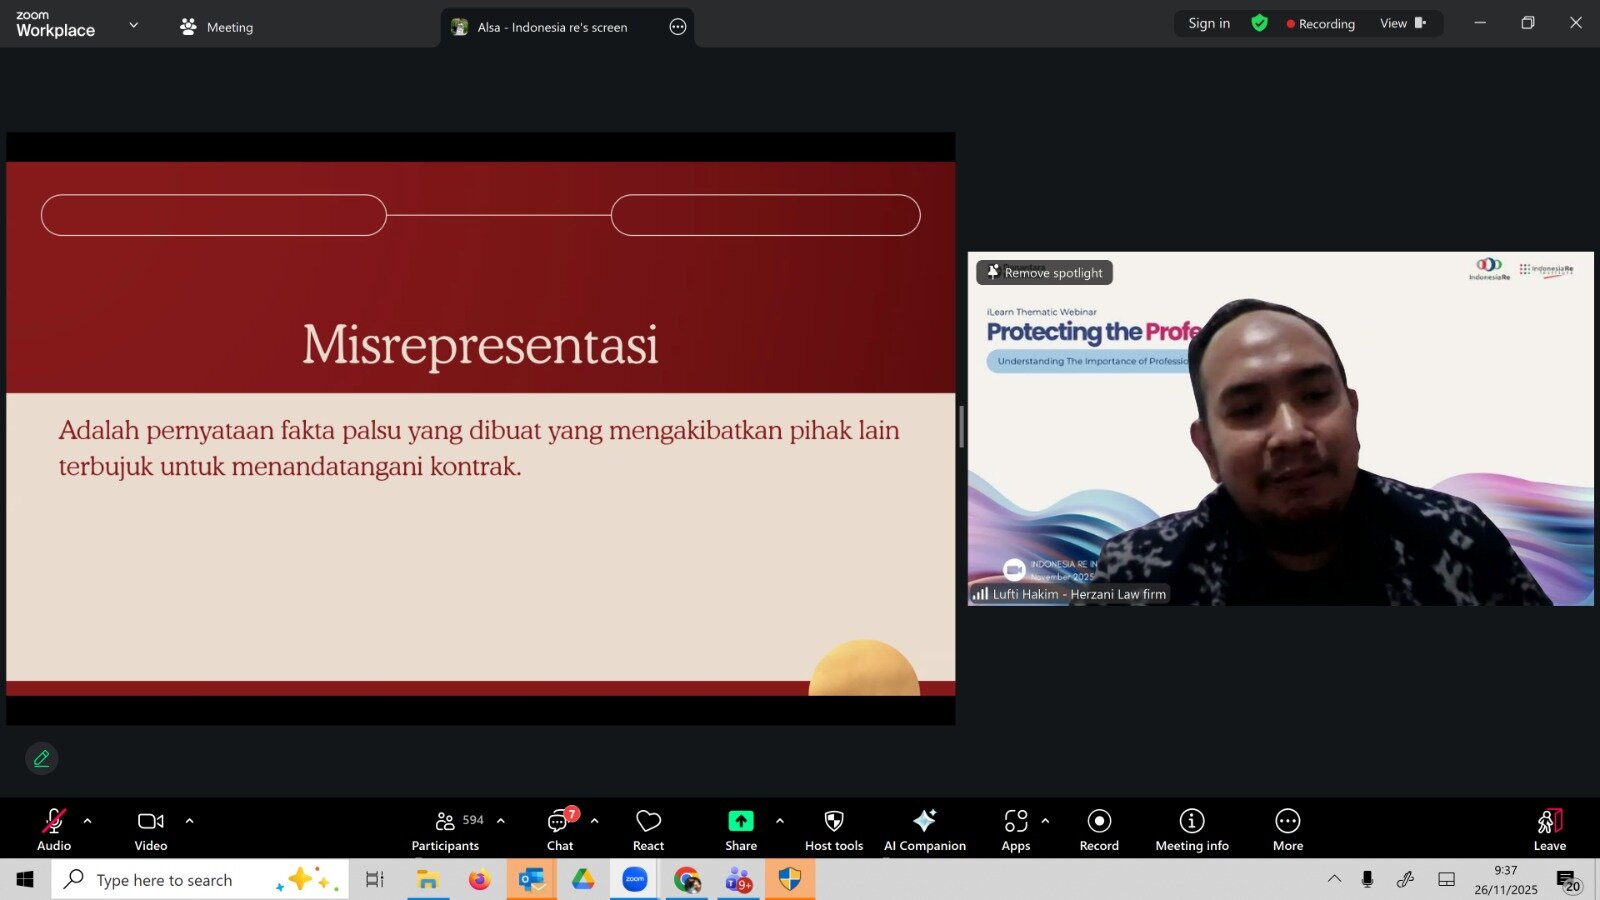Image resolution: width=1600 pixels, height=900 pixels.
Task: Open the More options menu
Action: (1287, 829)
